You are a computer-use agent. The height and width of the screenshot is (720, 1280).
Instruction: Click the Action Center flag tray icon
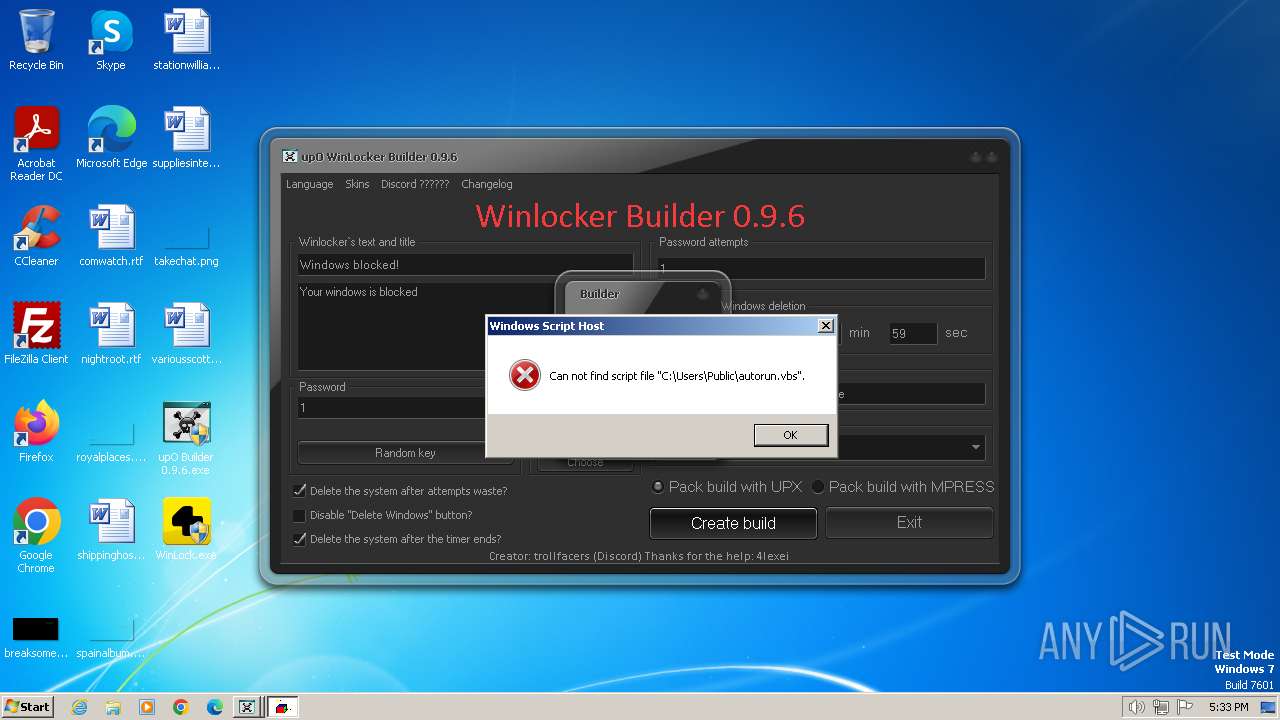coord(1185,707)
